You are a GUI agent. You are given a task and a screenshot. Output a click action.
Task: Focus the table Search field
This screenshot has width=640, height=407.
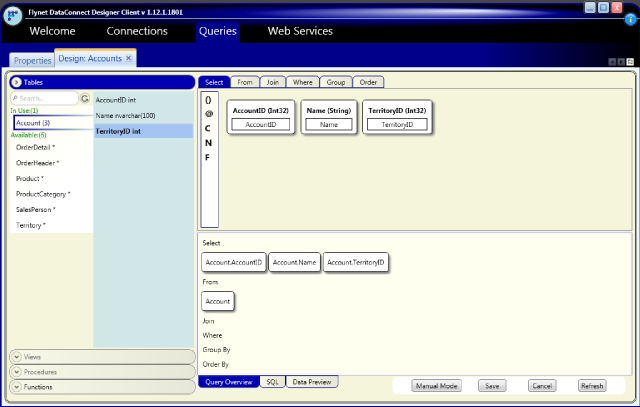pos(44,98)
